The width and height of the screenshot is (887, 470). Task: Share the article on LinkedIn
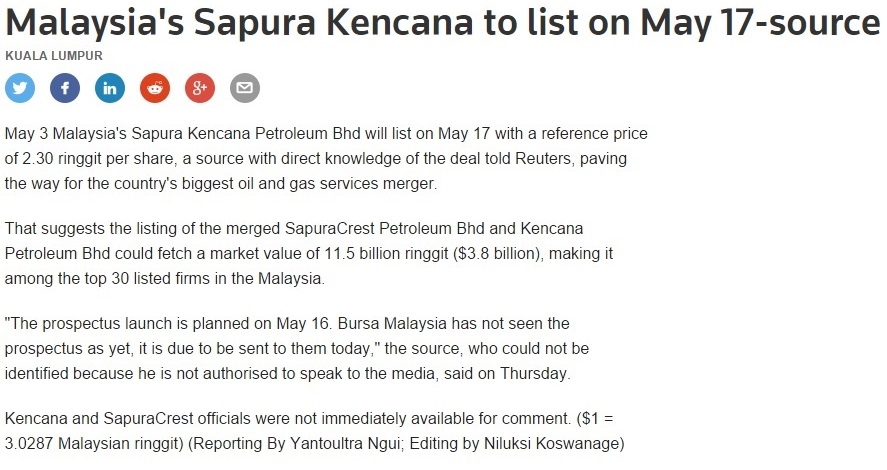[x=110, y=88]
